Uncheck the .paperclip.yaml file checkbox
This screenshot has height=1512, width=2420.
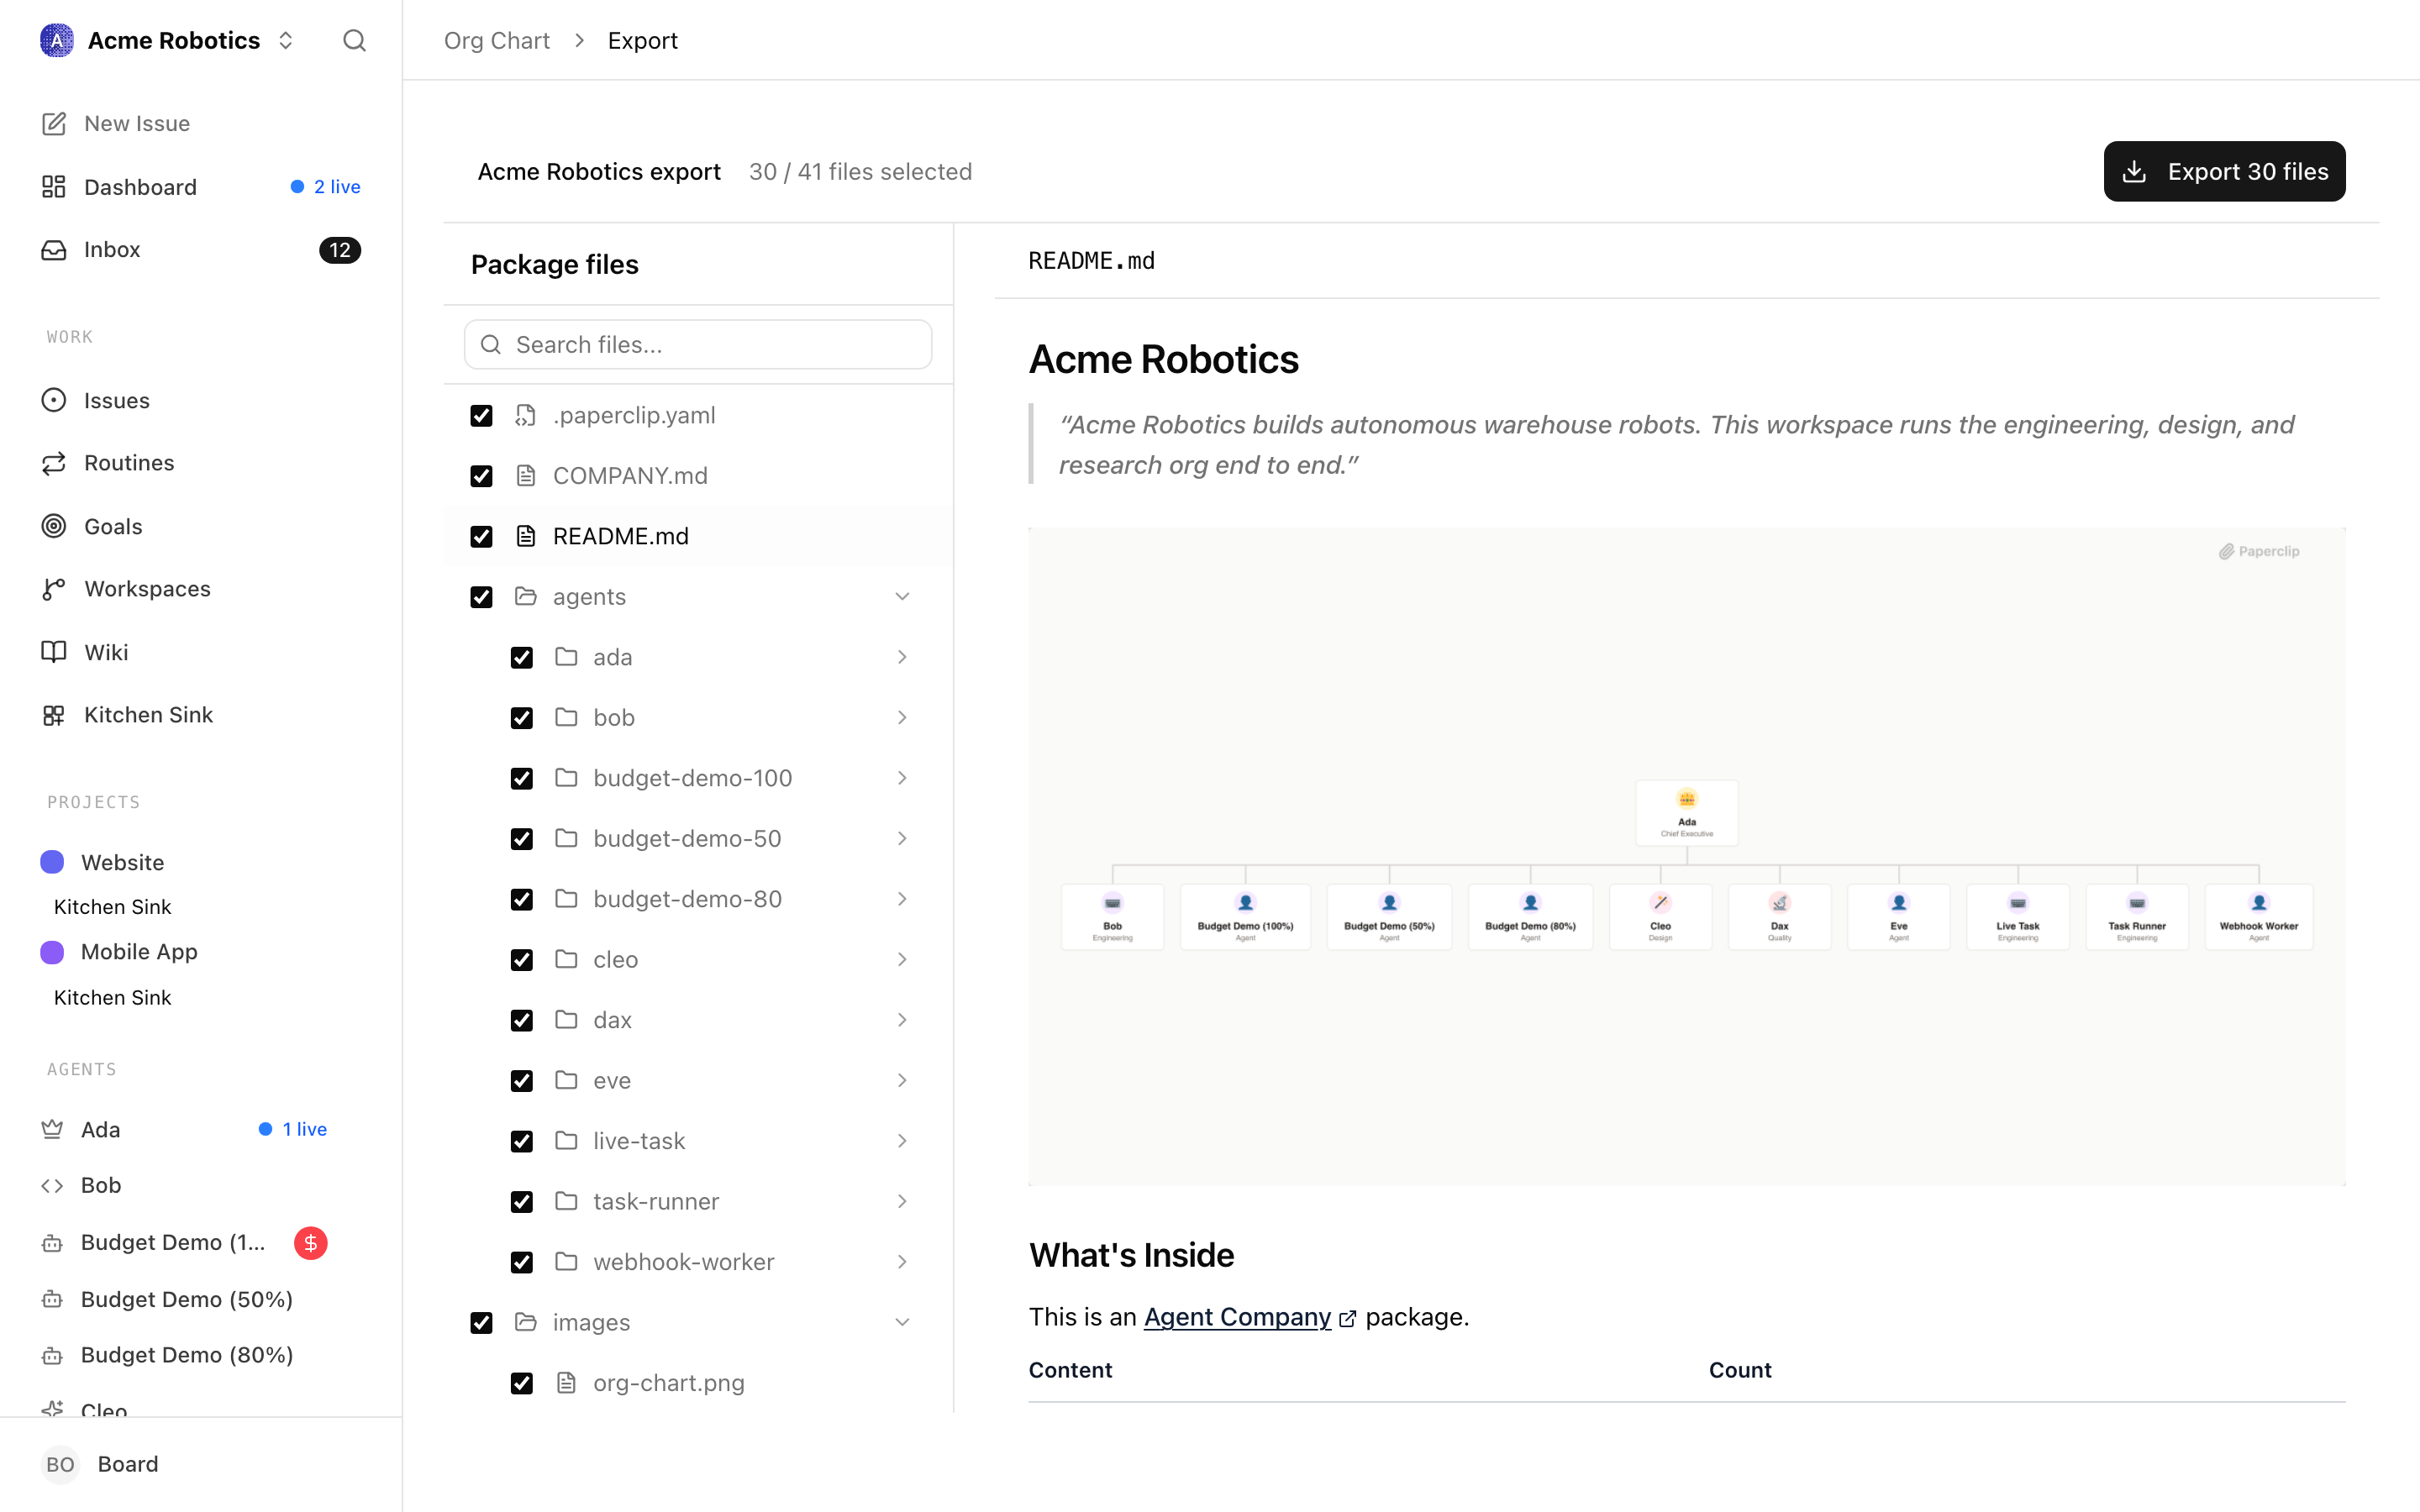(482, 416)
